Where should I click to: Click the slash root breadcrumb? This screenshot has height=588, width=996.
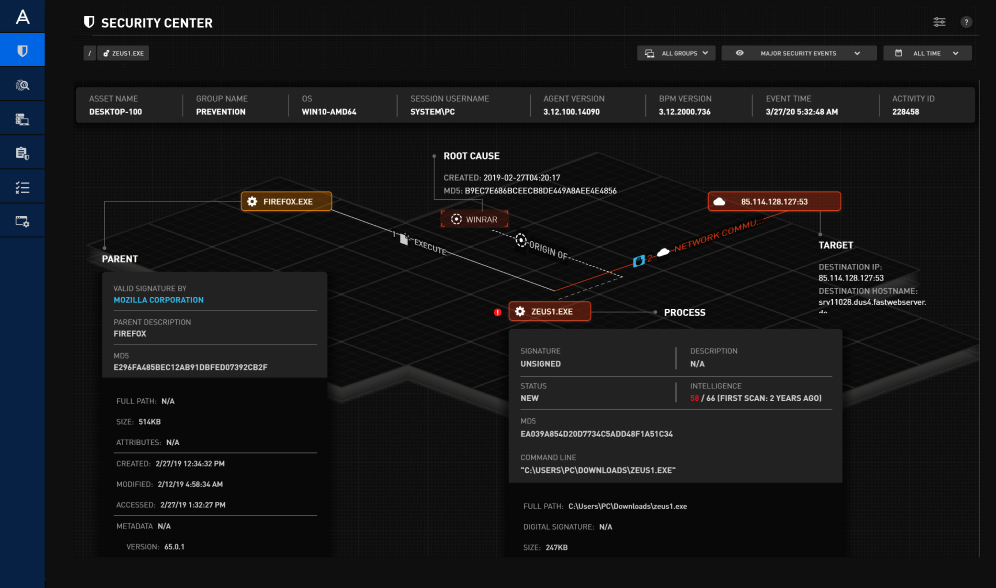coord(90,53)
